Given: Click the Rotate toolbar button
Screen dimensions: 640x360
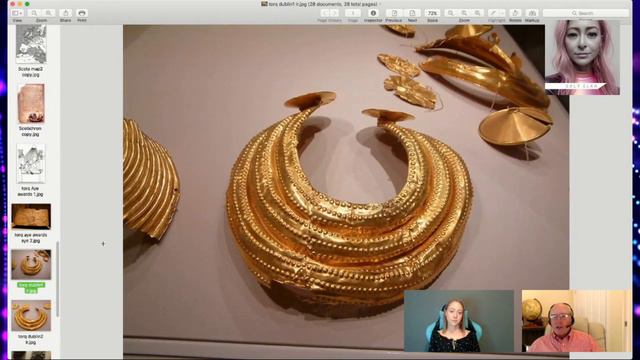Looking at the screenshot, I should 515,13.
